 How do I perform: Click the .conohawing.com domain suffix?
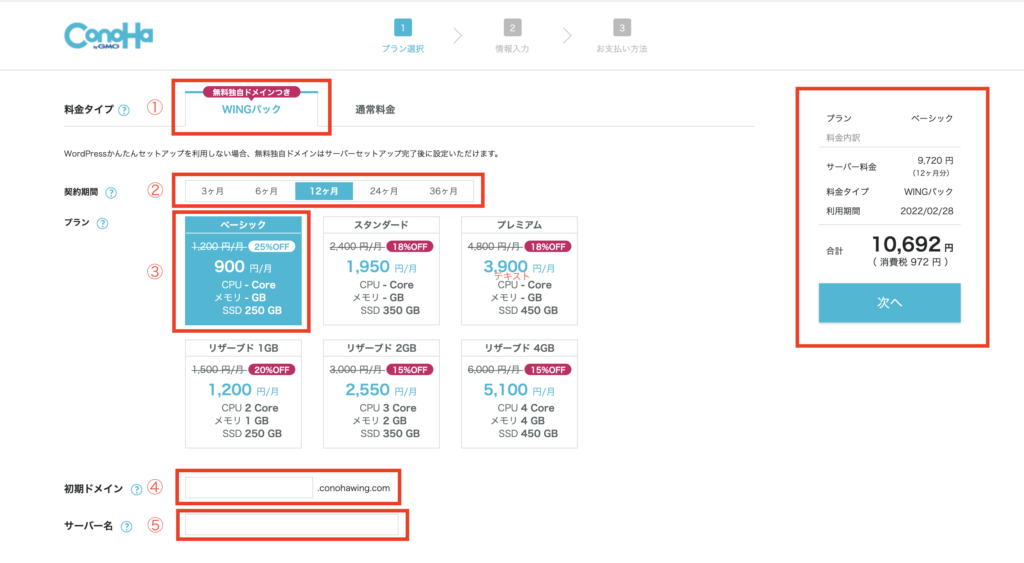(353, 488)
